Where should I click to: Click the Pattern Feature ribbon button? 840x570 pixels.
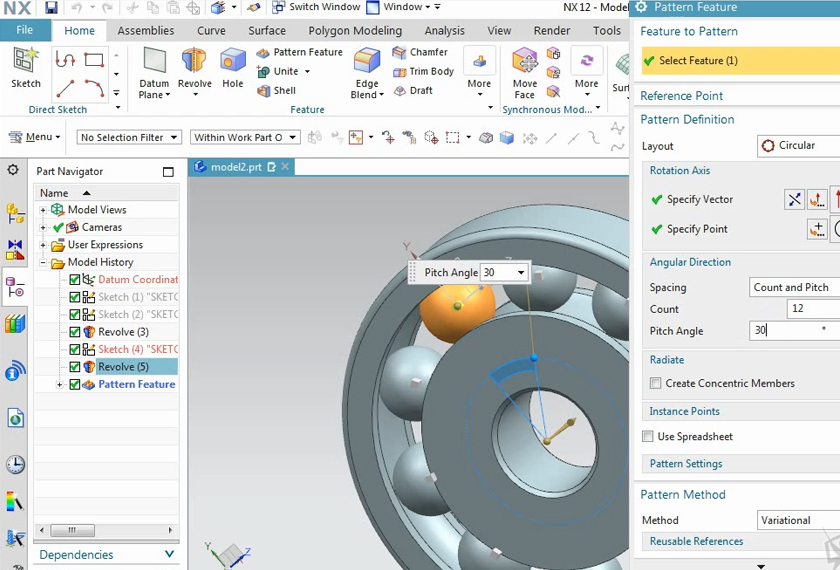299,52
